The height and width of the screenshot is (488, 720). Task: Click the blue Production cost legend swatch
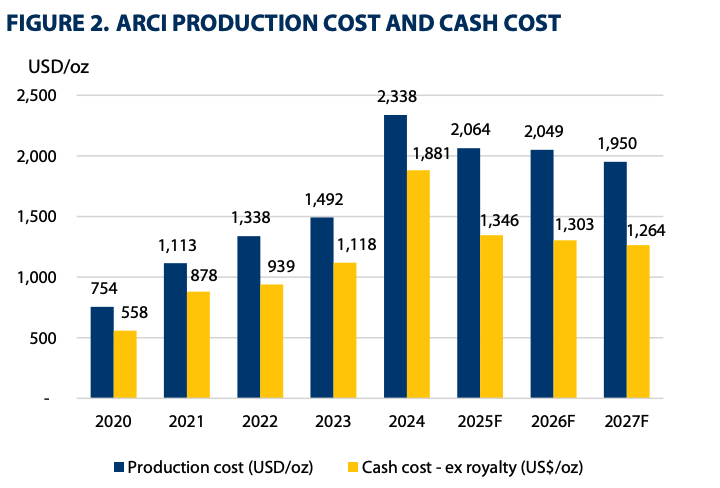[119, 467]
